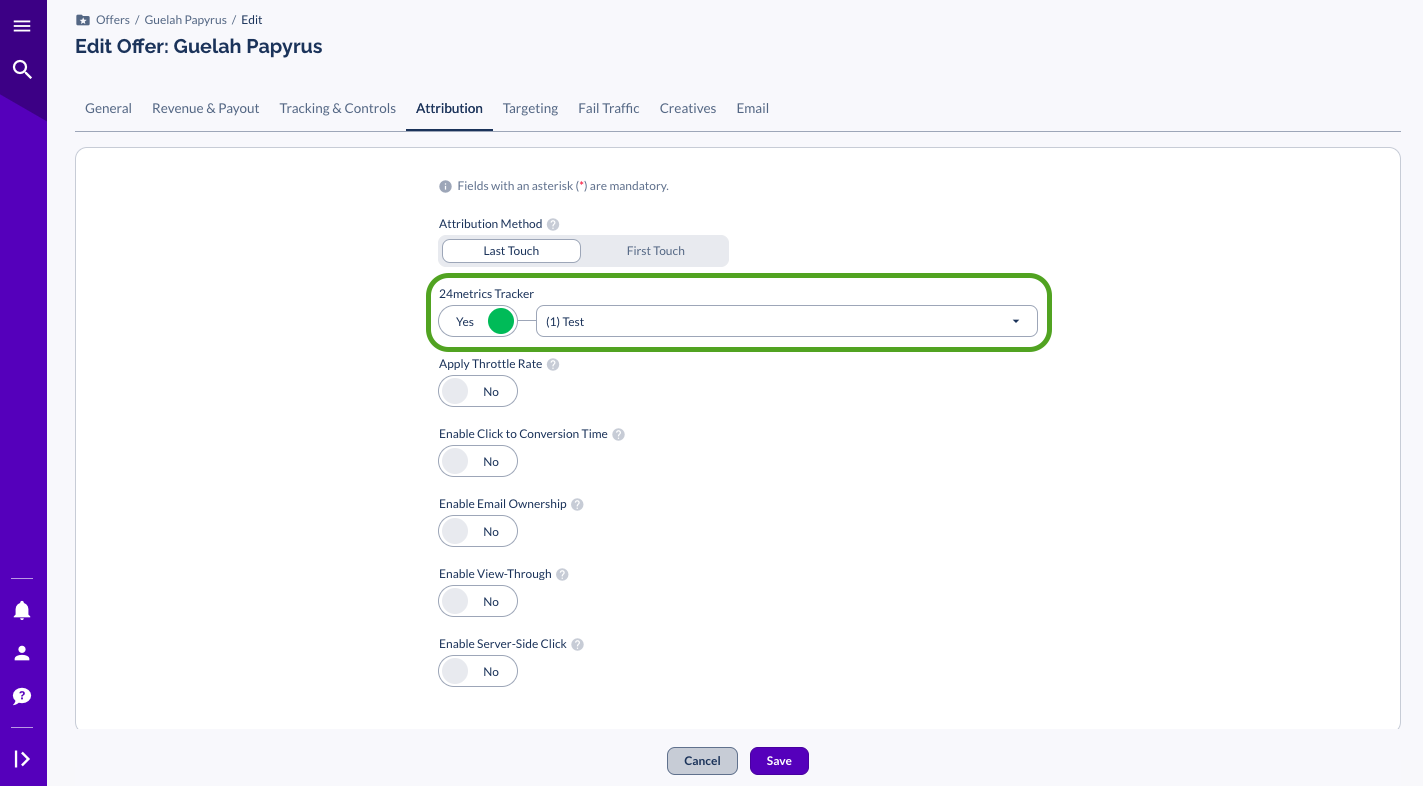This screenshot has width=1423, height=786.
Task: Open the Tracking & Controls tab
Action: pos(338,108)
